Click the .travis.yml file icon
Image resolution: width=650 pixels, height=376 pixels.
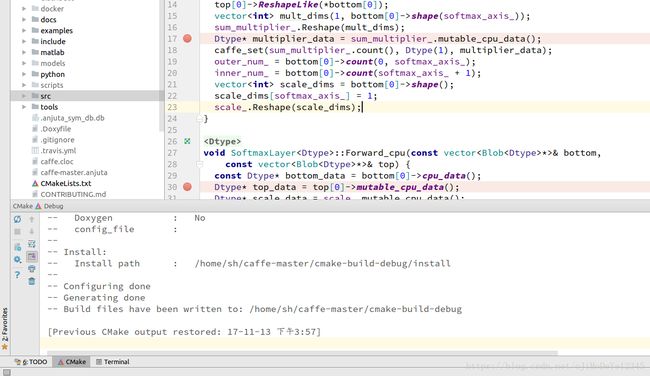point(35,150)
